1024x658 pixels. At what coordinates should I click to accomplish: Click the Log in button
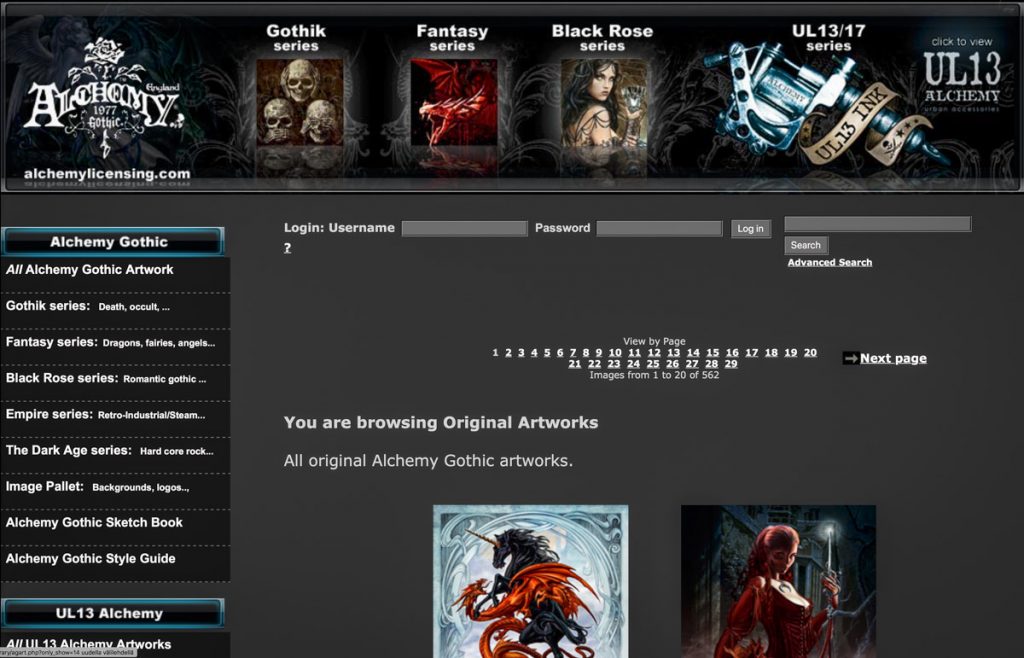(750, 228)
